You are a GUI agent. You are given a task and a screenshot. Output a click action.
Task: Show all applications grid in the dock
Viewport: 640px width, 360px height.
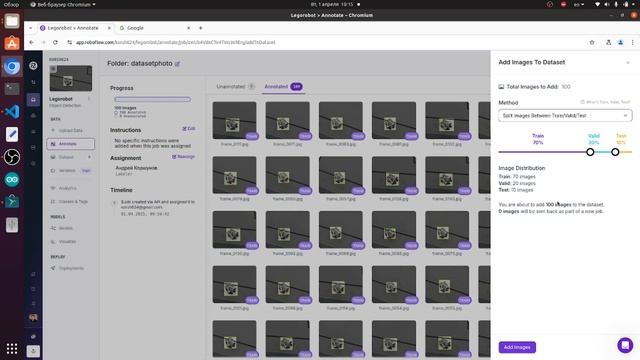[12, 349]
